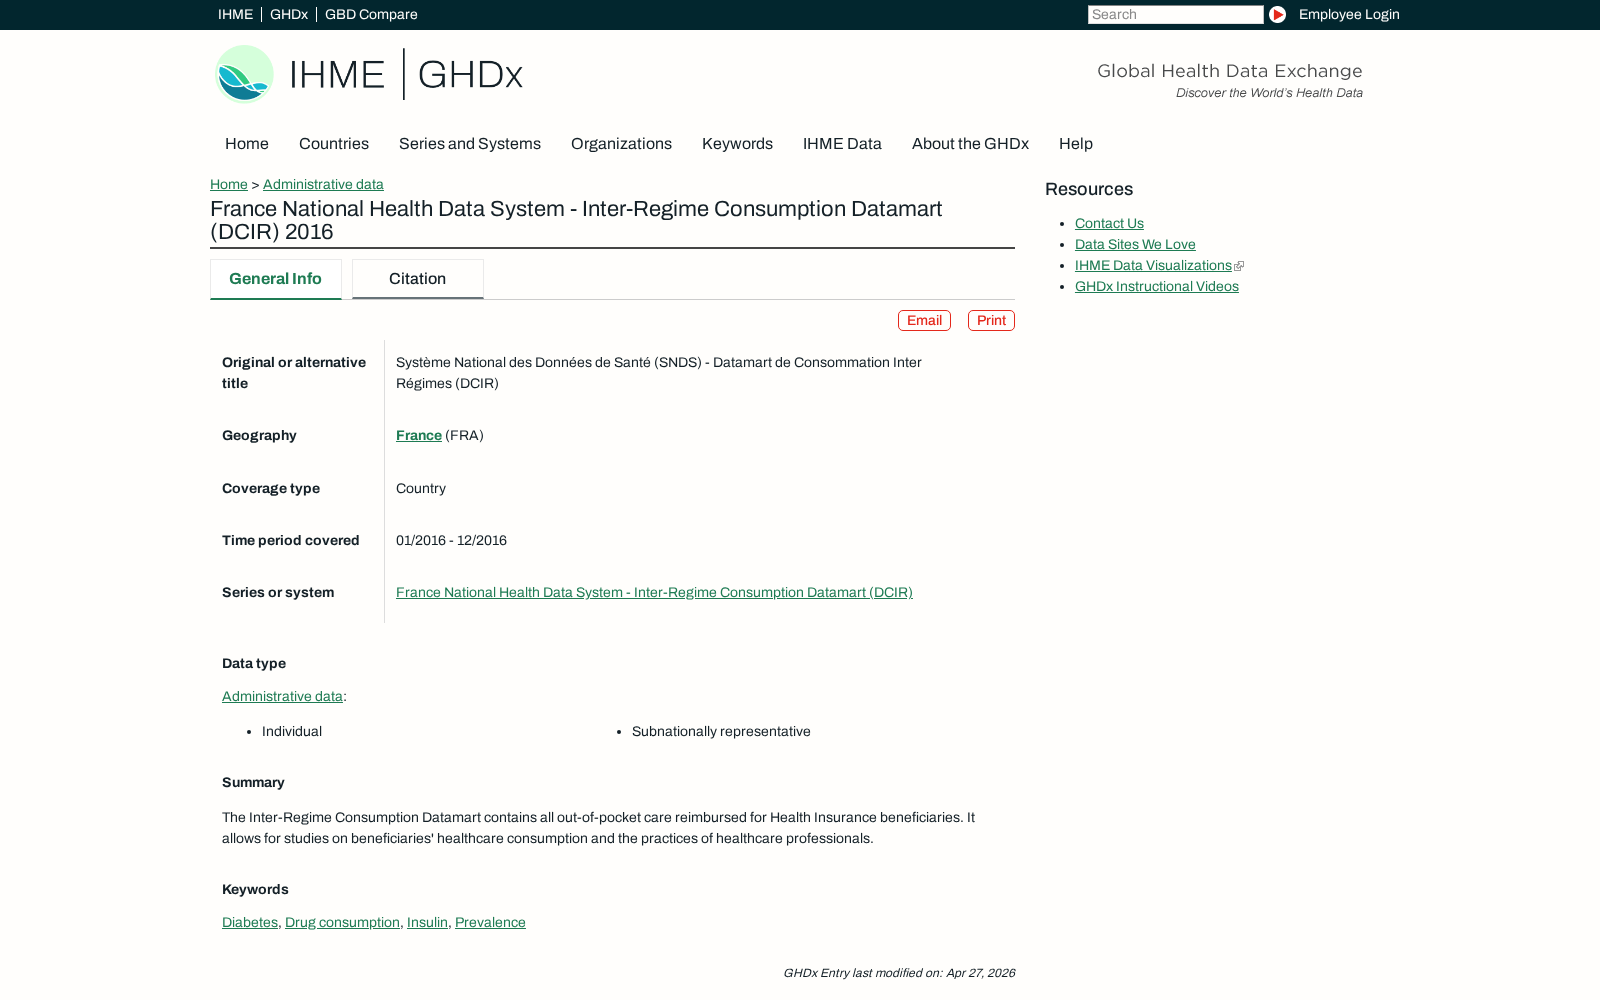The width and height of the screenshot is (1600, 1000).
Task: Open the IHME Data menu item
Action: coord(842,144)
